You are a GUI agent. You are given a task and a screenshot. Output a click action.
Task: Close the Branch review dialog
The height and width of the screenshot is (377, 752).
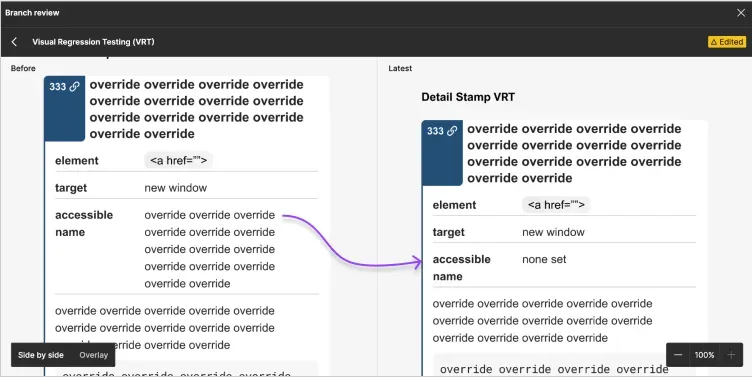(x=740, y=13)
